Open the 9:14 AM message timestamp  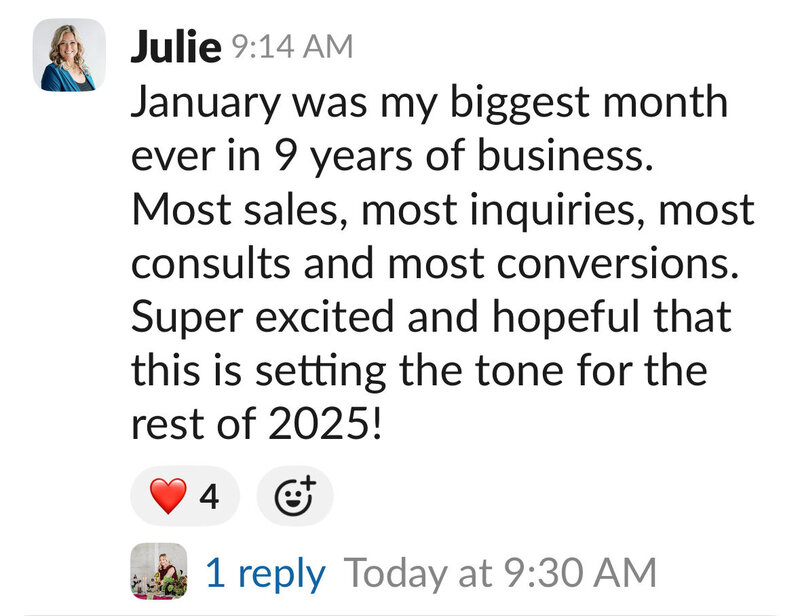(x=291, y=47)
